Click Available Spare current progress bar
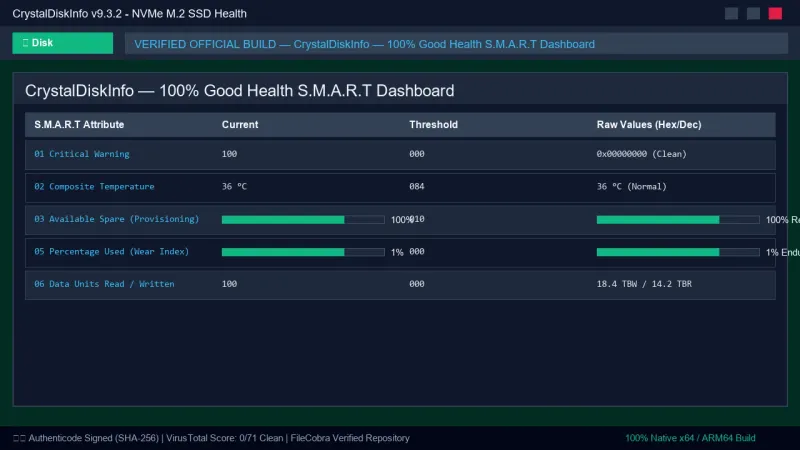Image resolution: width=800 pixels, height=450 pixels. pos(303,219)
